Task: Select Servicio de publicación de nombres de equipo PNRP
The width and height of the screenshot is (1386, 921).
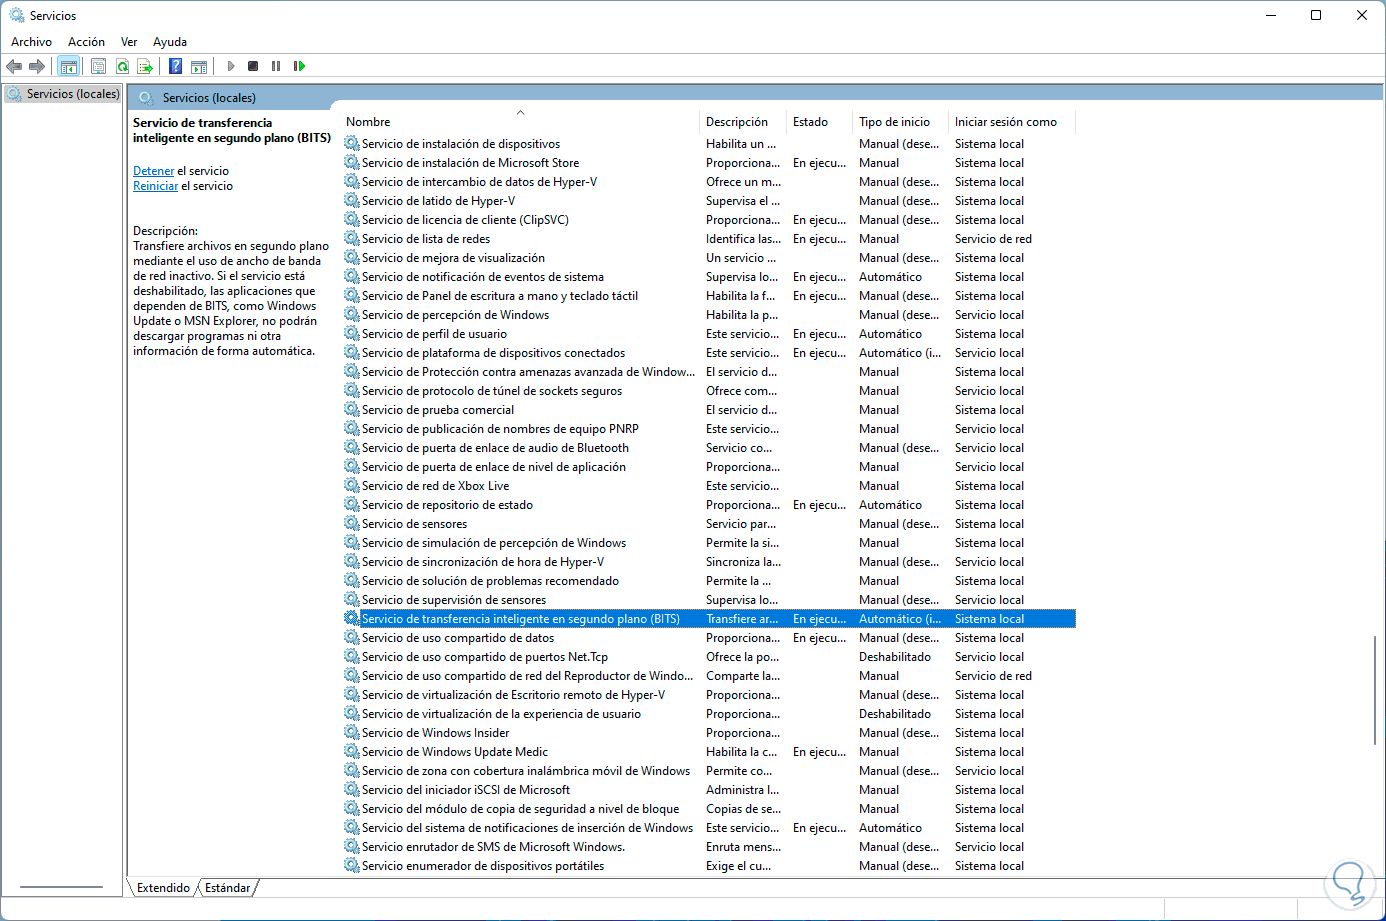Action: (709, 429)
